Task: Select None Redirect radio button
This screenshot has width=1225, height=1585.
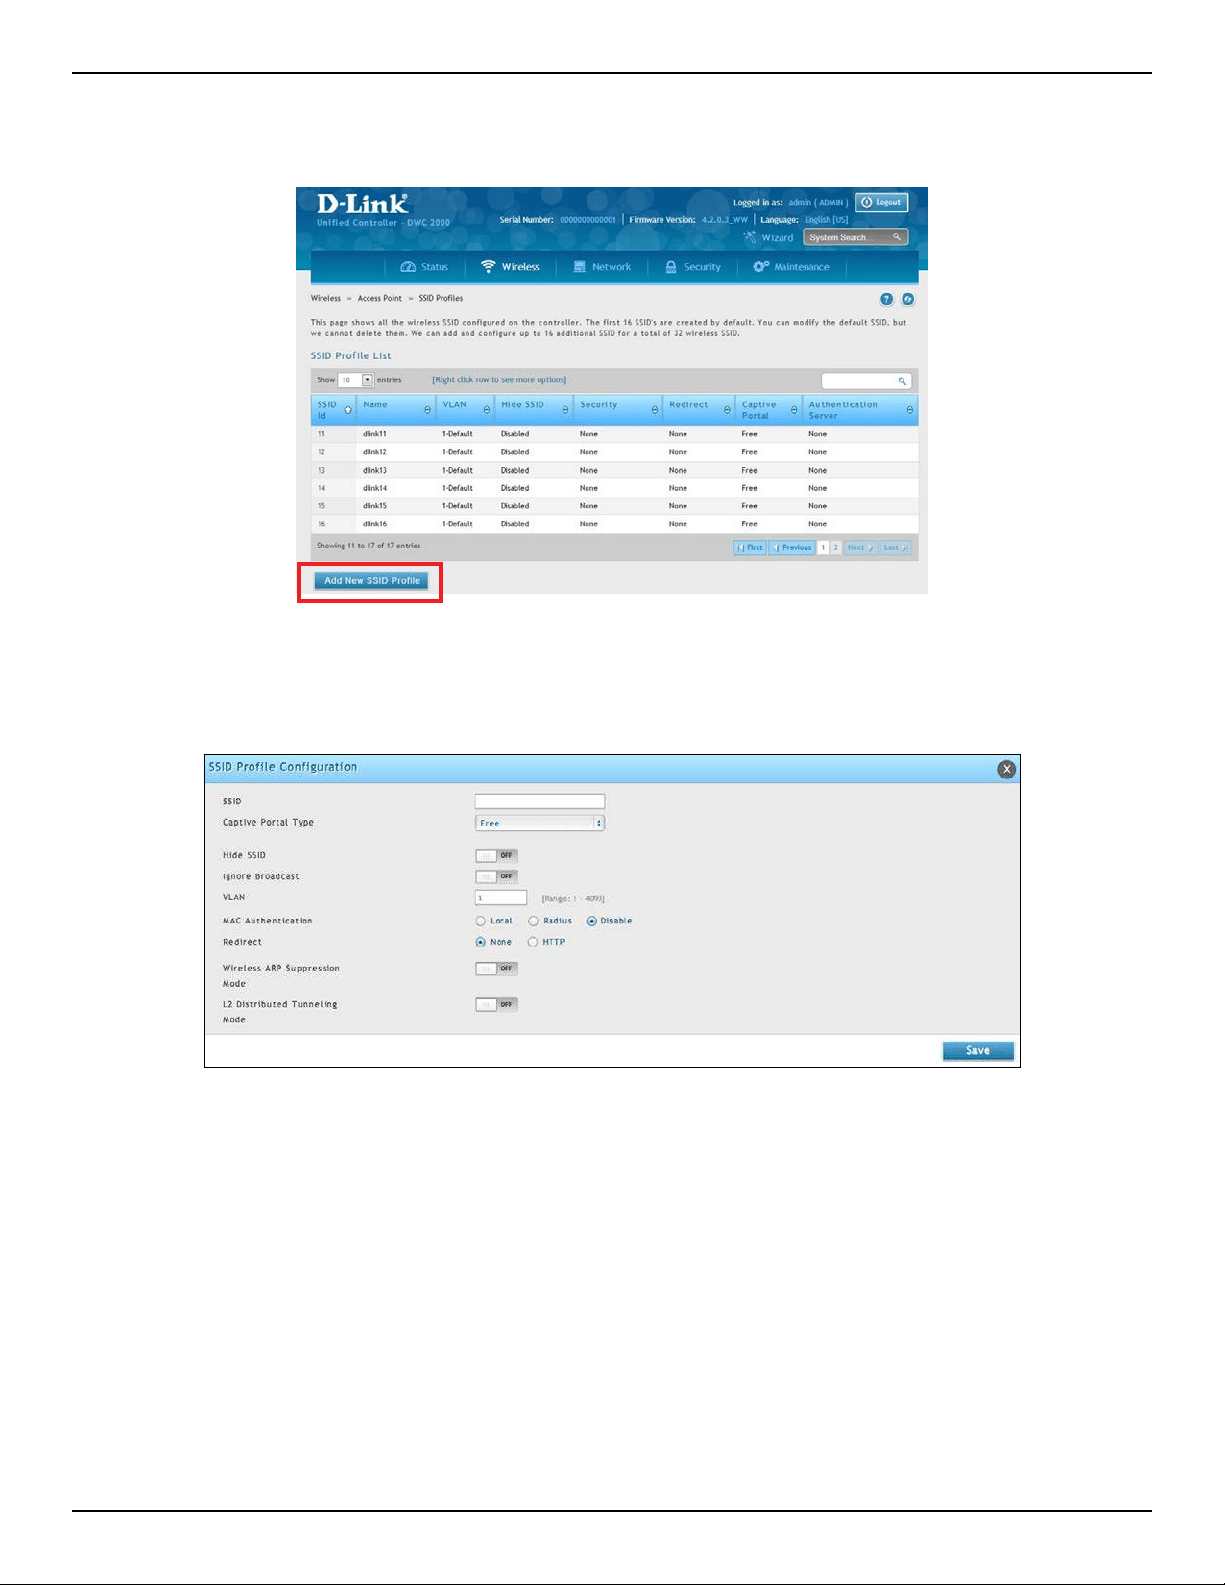Action: (x=481, y=942)
